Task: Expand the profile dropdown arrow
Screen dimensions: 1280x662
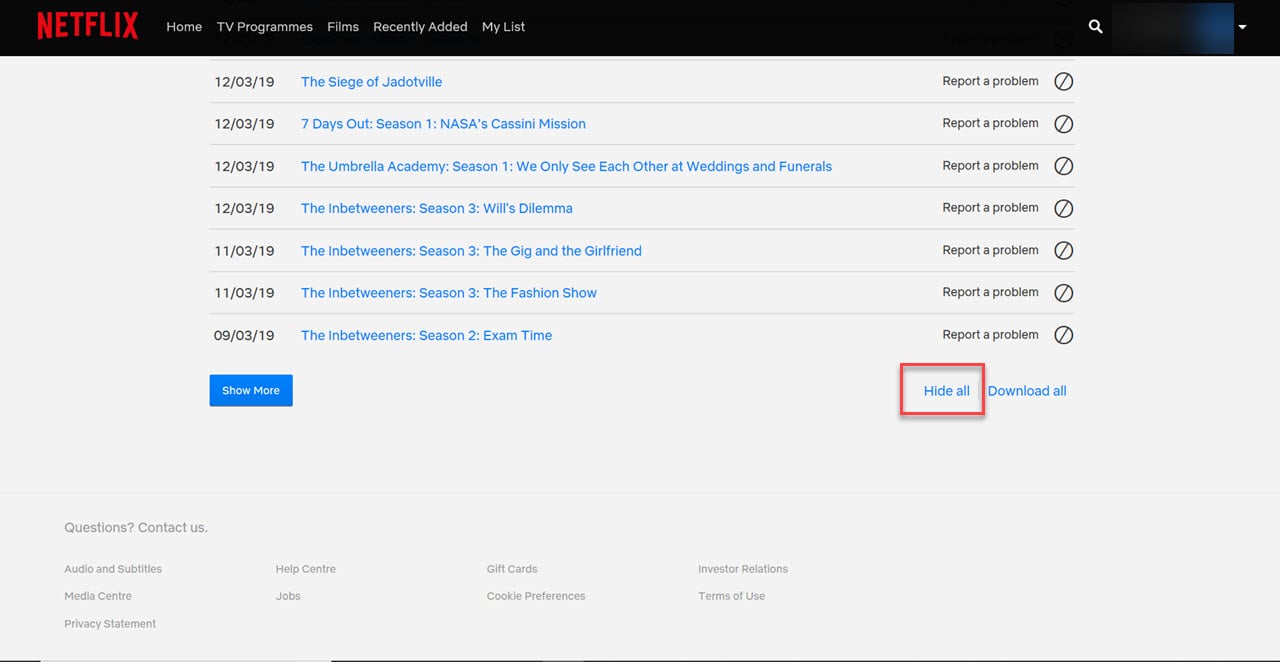Action: point(1242,27)
